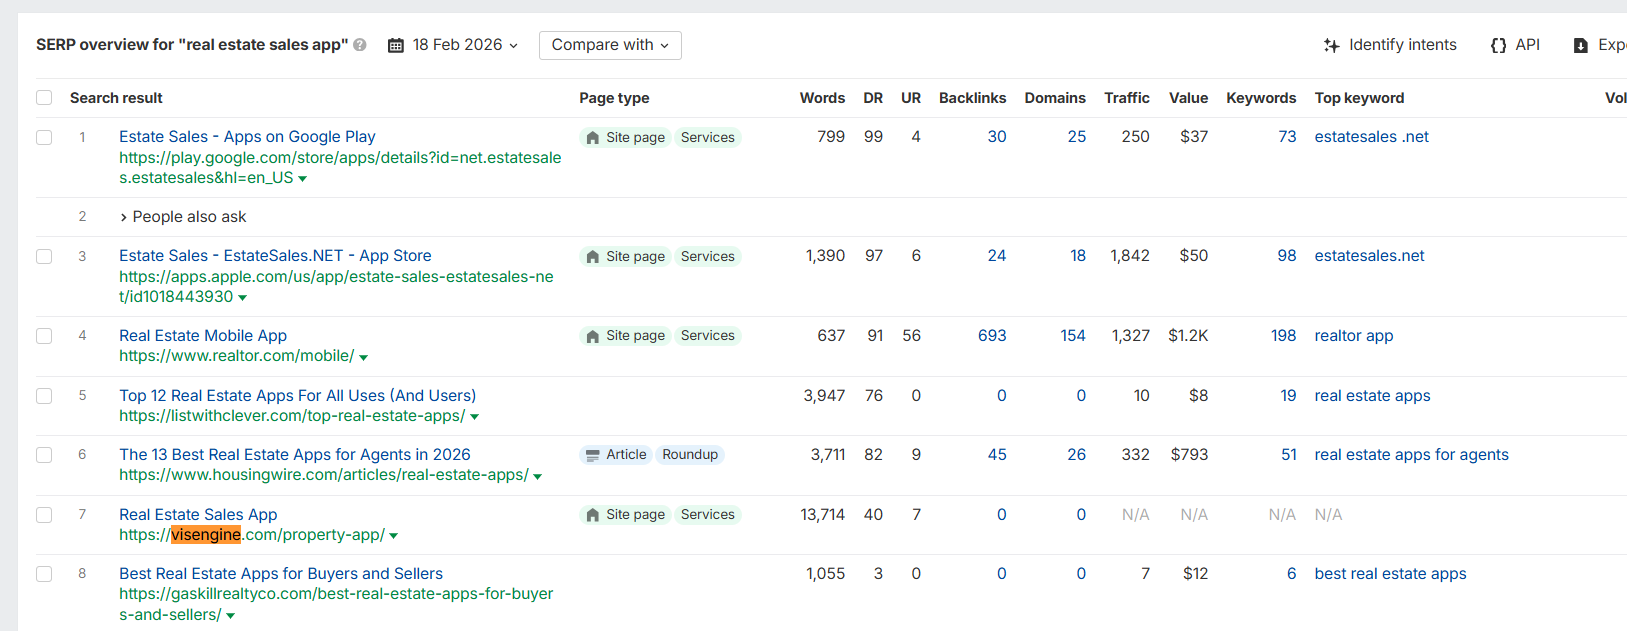Screen dimensions: 1627x631
Task: Check the box for the Google Play result
Action: [44, 137]
